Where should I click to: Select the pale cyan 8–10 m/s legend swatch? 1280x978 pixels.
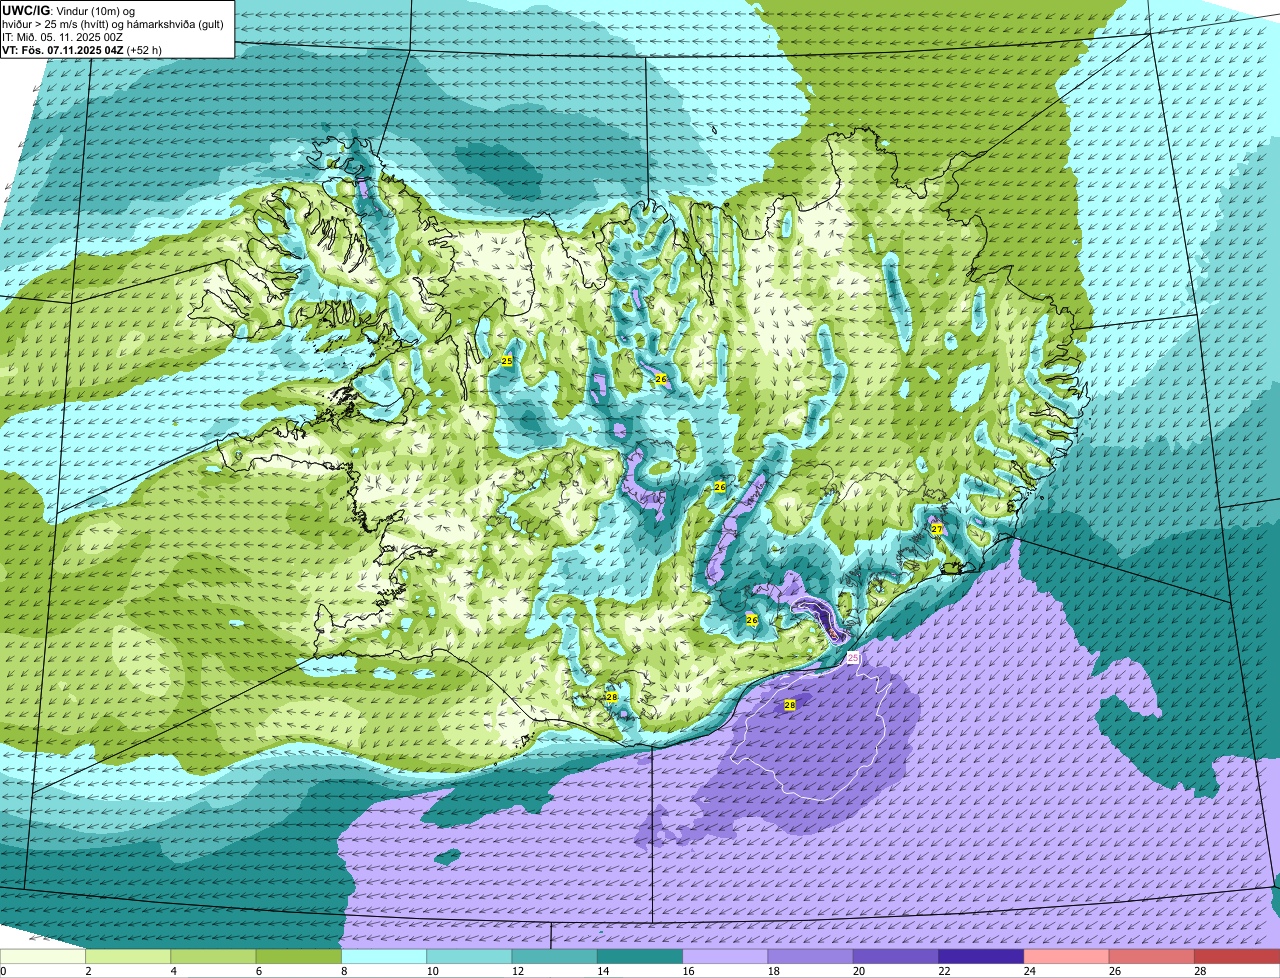[x=384, y=957]
